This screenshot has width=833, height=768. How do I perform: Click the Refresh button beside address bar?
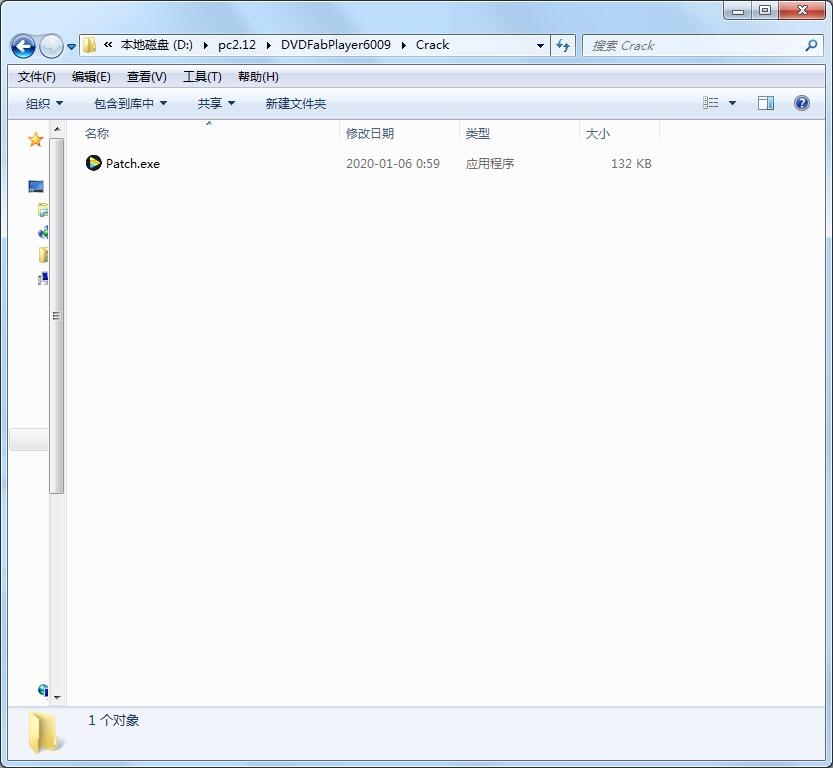coord(563,46)
